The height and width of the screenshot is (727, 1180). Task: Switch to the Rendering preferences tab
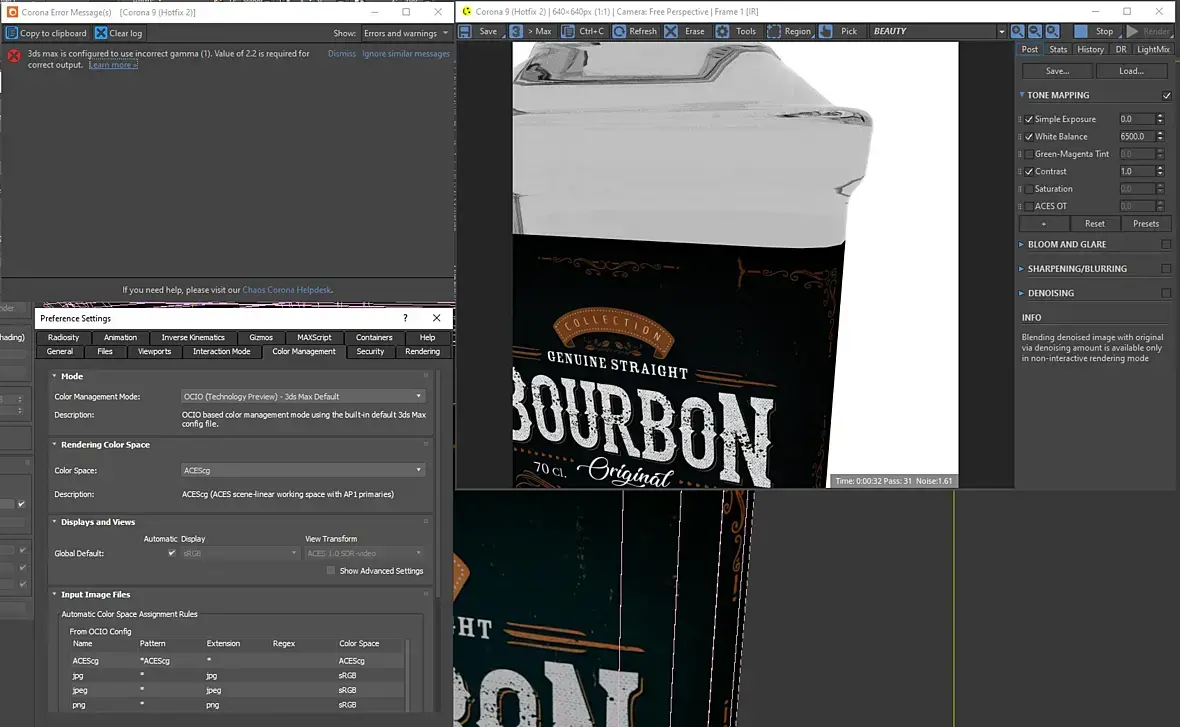[x=422, y=351]
